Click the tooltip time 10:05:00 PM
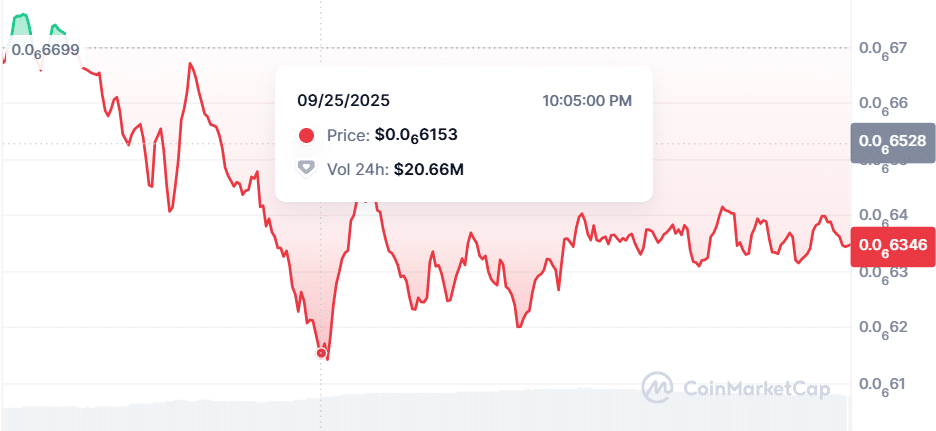The width and height of the screenshot is (936, 431). pyautogui.click(x=587, y=100)
